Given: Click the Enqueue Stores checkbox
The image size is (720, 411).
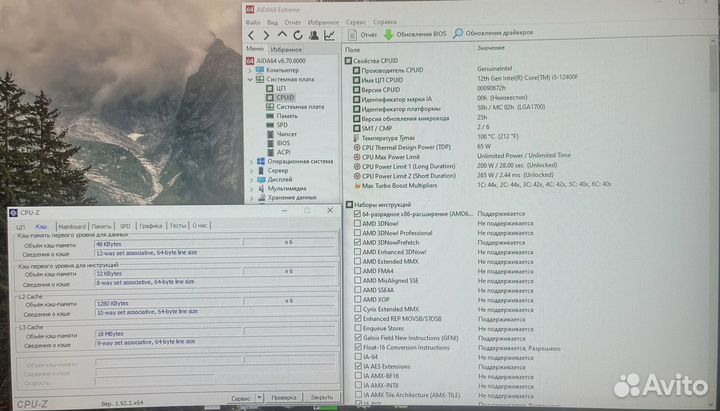Looking at the screenshot, I should [358, 328].
